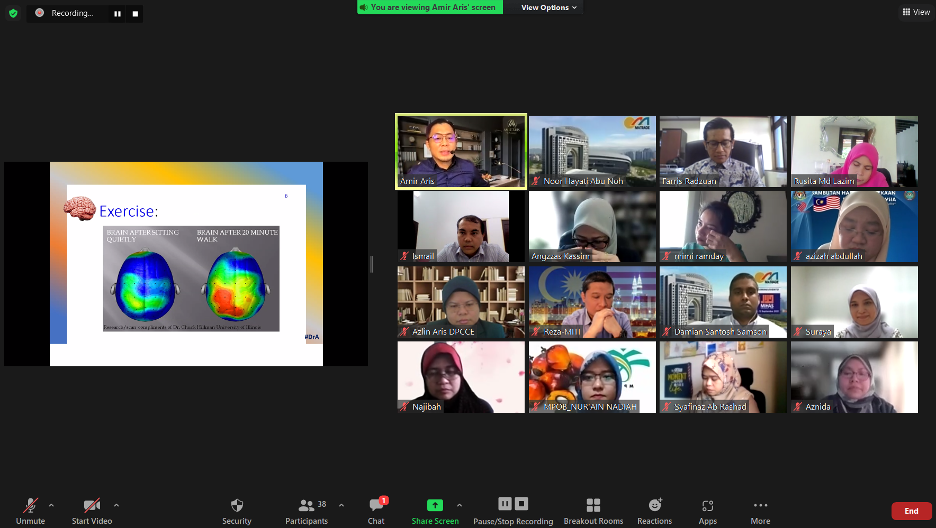Expand audio options arrow beside Unmute
Viewport: 936px width, 528px height.
pyautogui.click(x=52, y=505)
